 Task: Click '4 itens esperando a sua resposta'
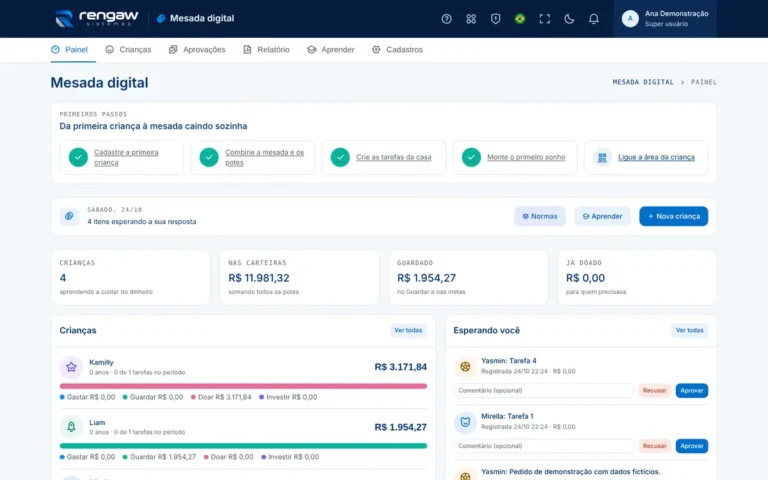coord(142,221)
